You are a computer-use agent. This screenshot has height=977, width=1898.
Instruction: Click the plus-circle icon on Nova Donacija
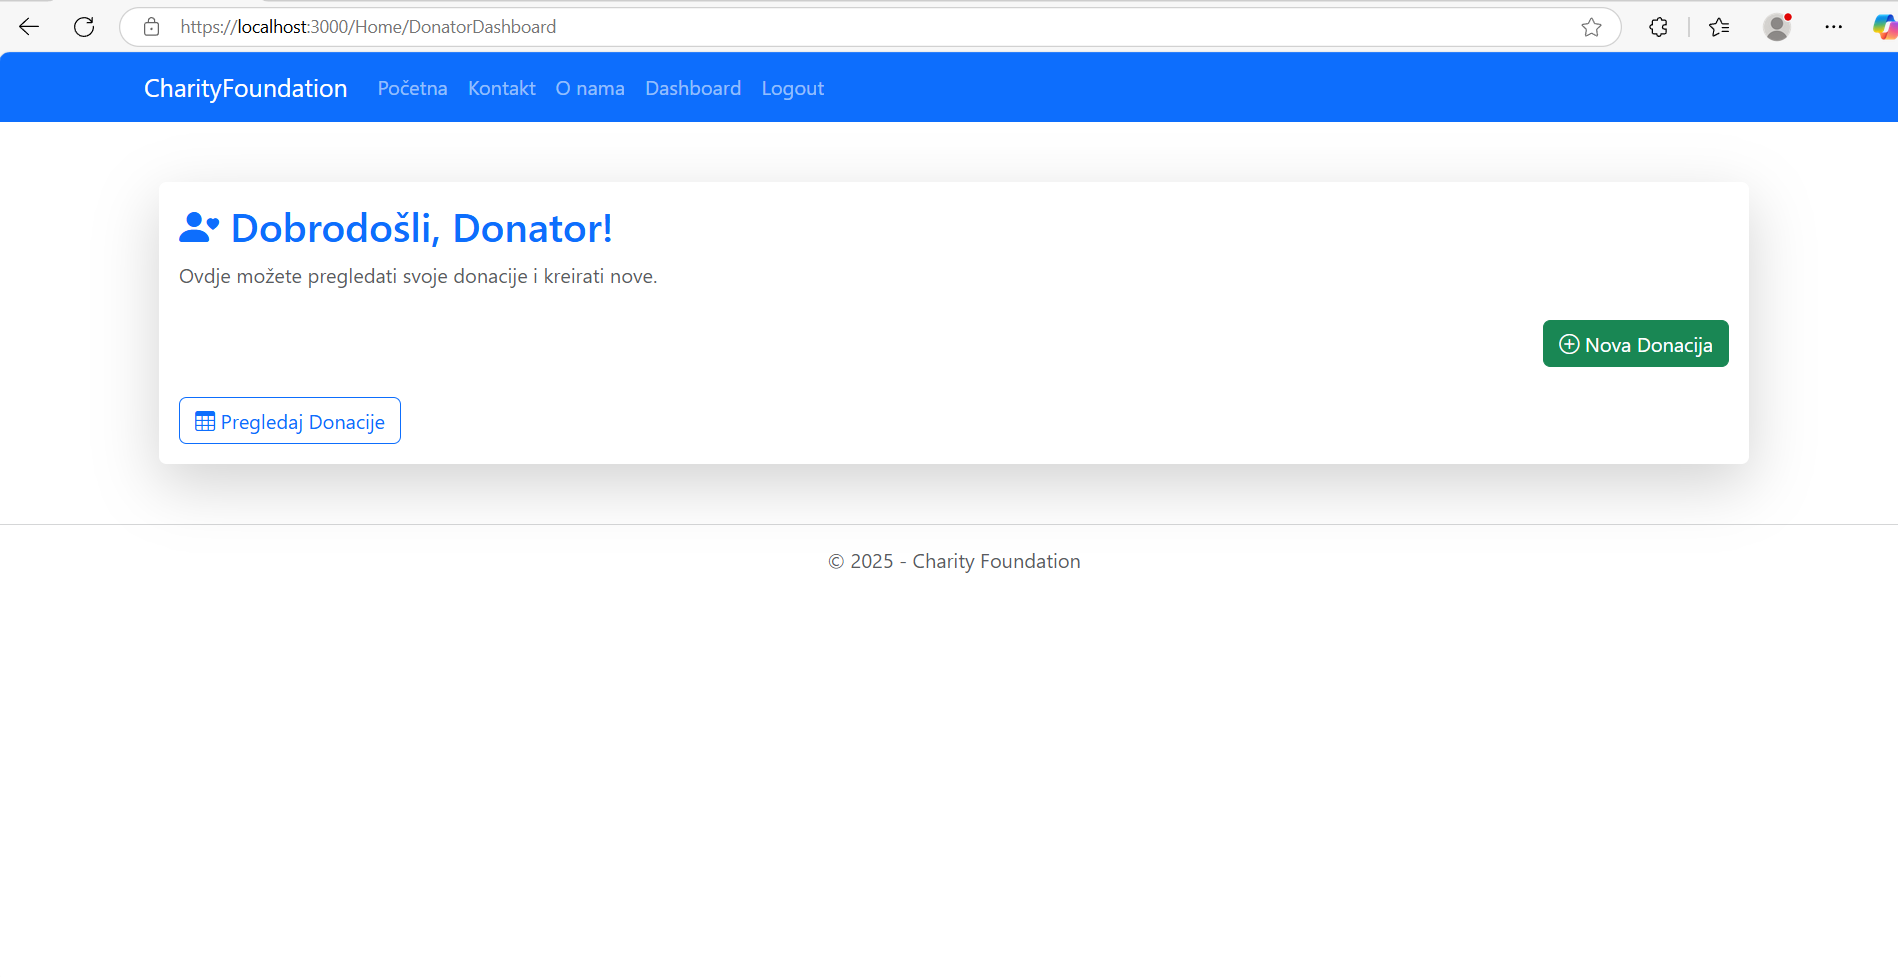tap(1569, 344)
